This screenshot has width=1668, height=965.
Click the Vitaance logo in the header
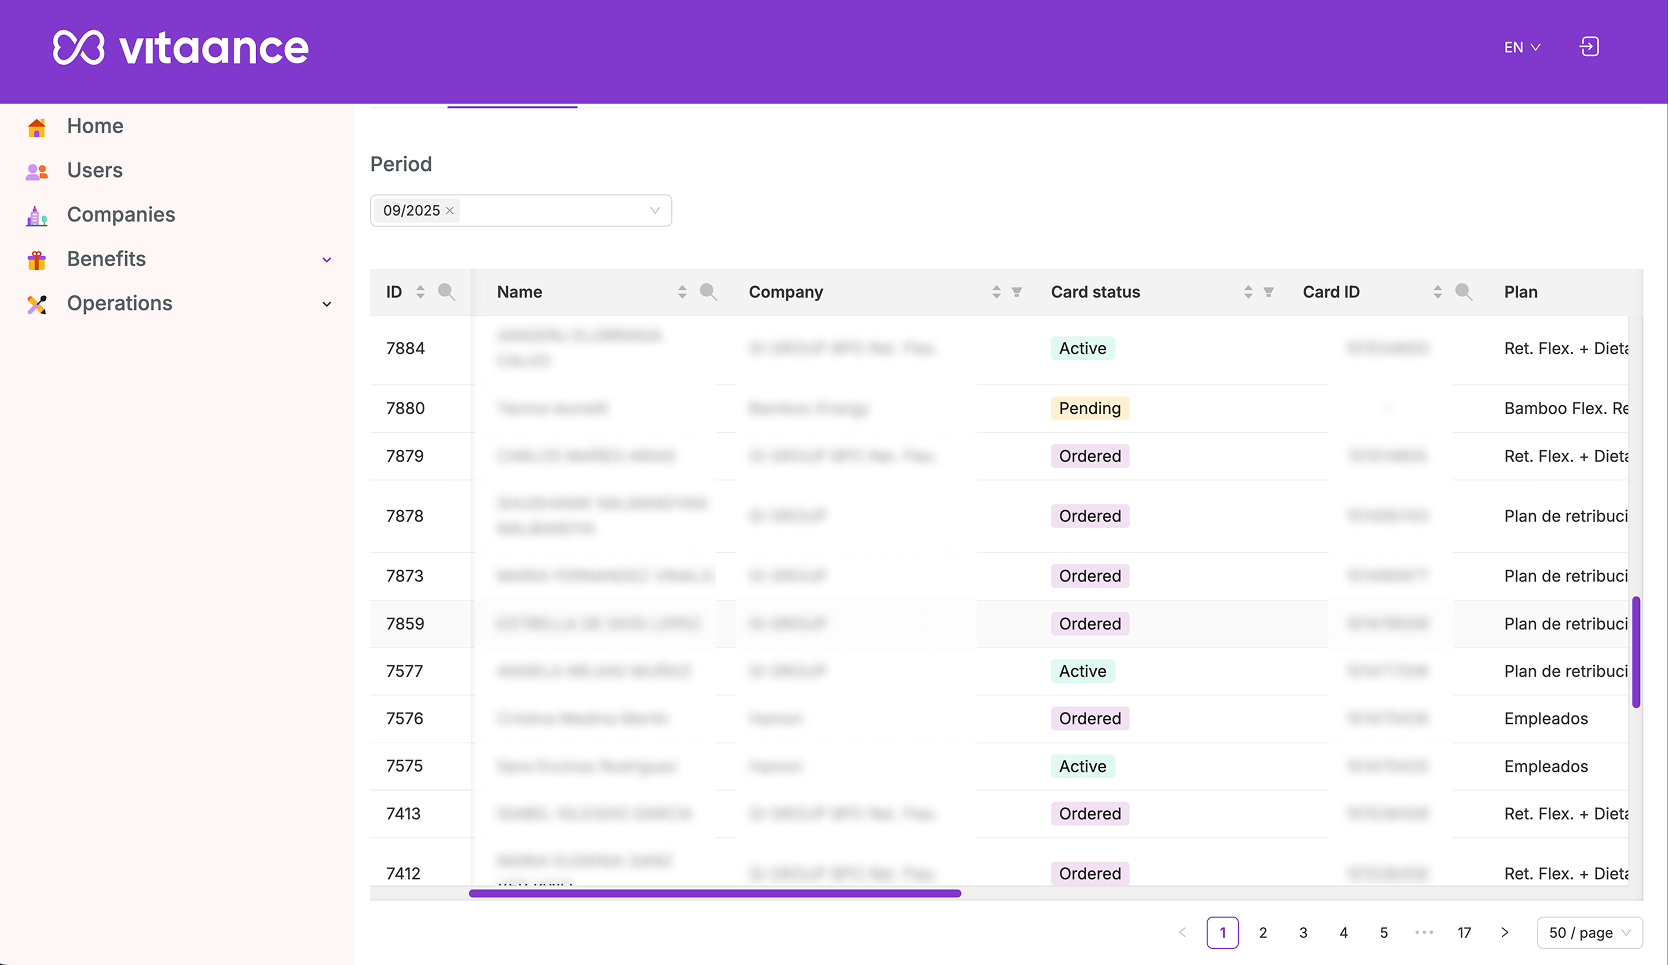(180, 47)
